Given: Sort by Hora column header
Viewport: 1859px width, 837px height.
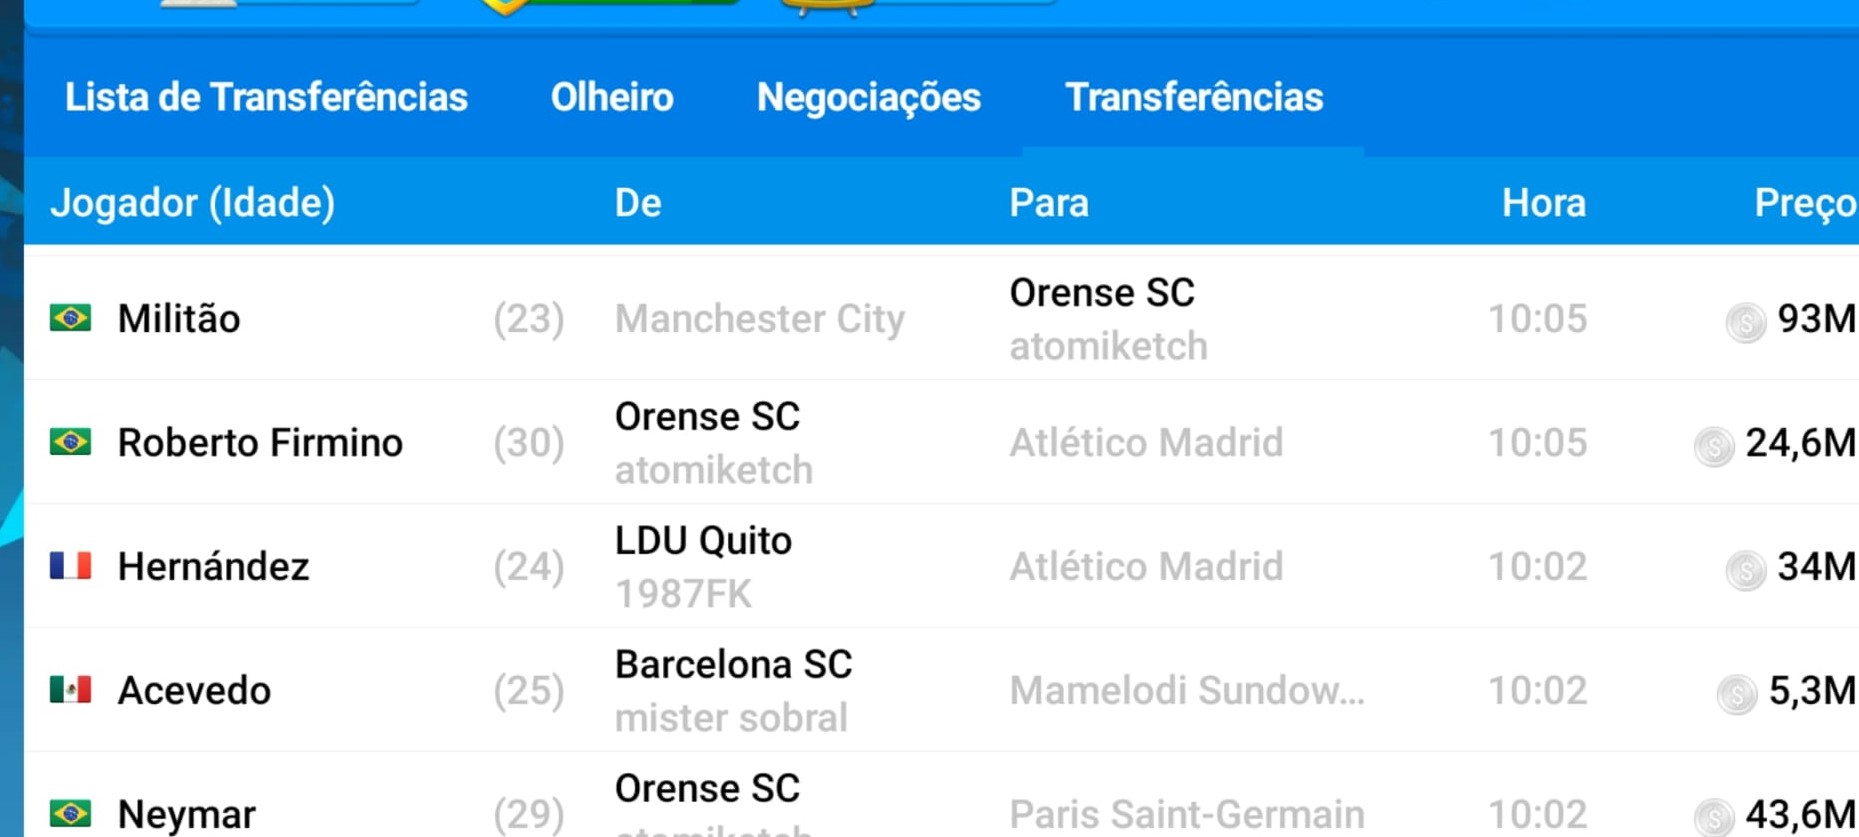Looking at the screenshot, I should pos(1543,203).
